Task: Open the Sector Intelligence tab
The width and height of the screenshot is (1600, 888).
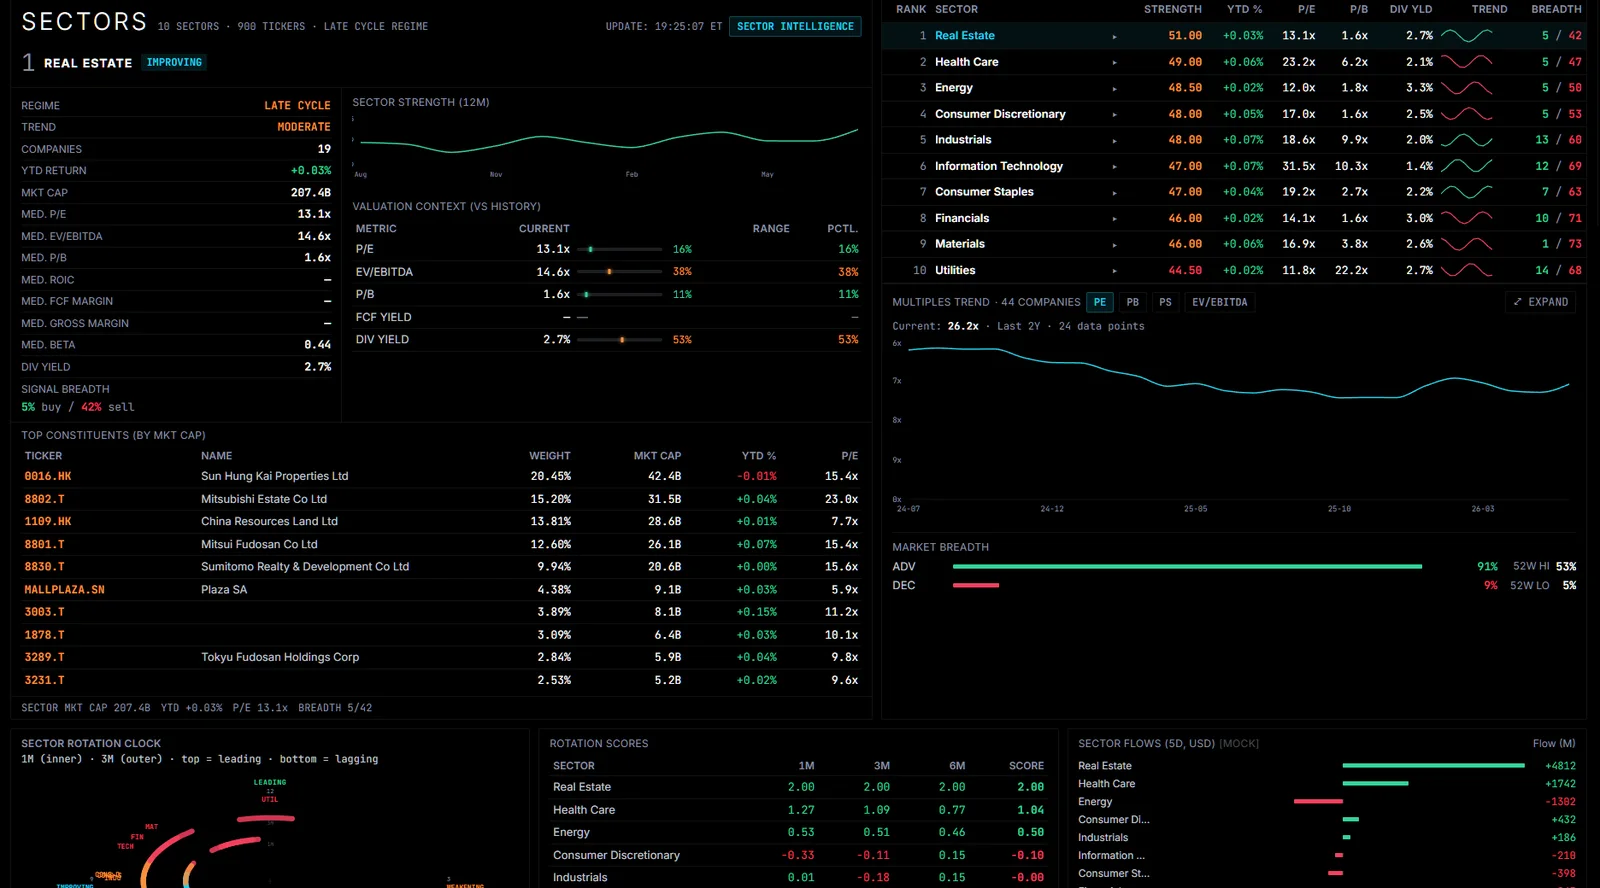Action: (796, 26)
